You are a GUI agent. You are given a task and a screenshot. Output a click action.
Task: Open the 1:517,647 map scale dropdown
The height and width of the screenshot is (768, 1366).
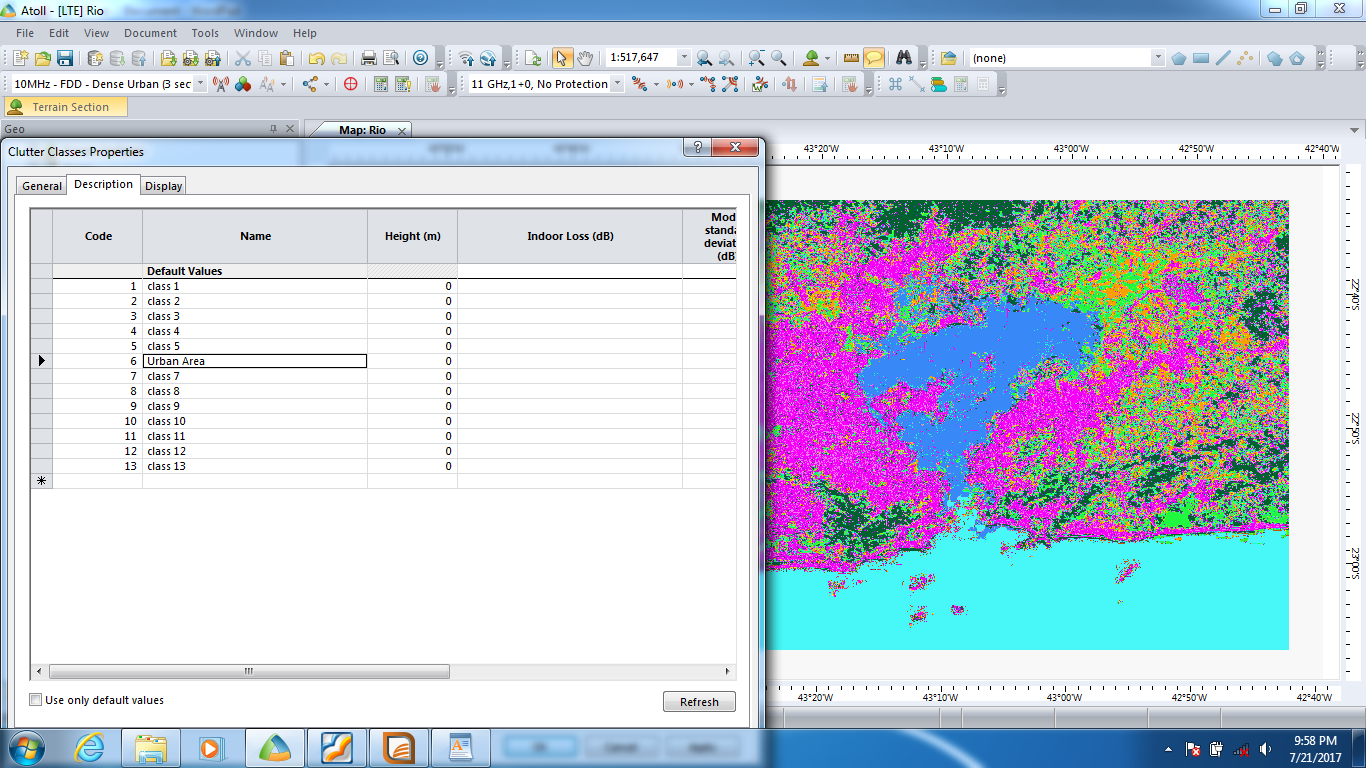[x=684, y=58]
